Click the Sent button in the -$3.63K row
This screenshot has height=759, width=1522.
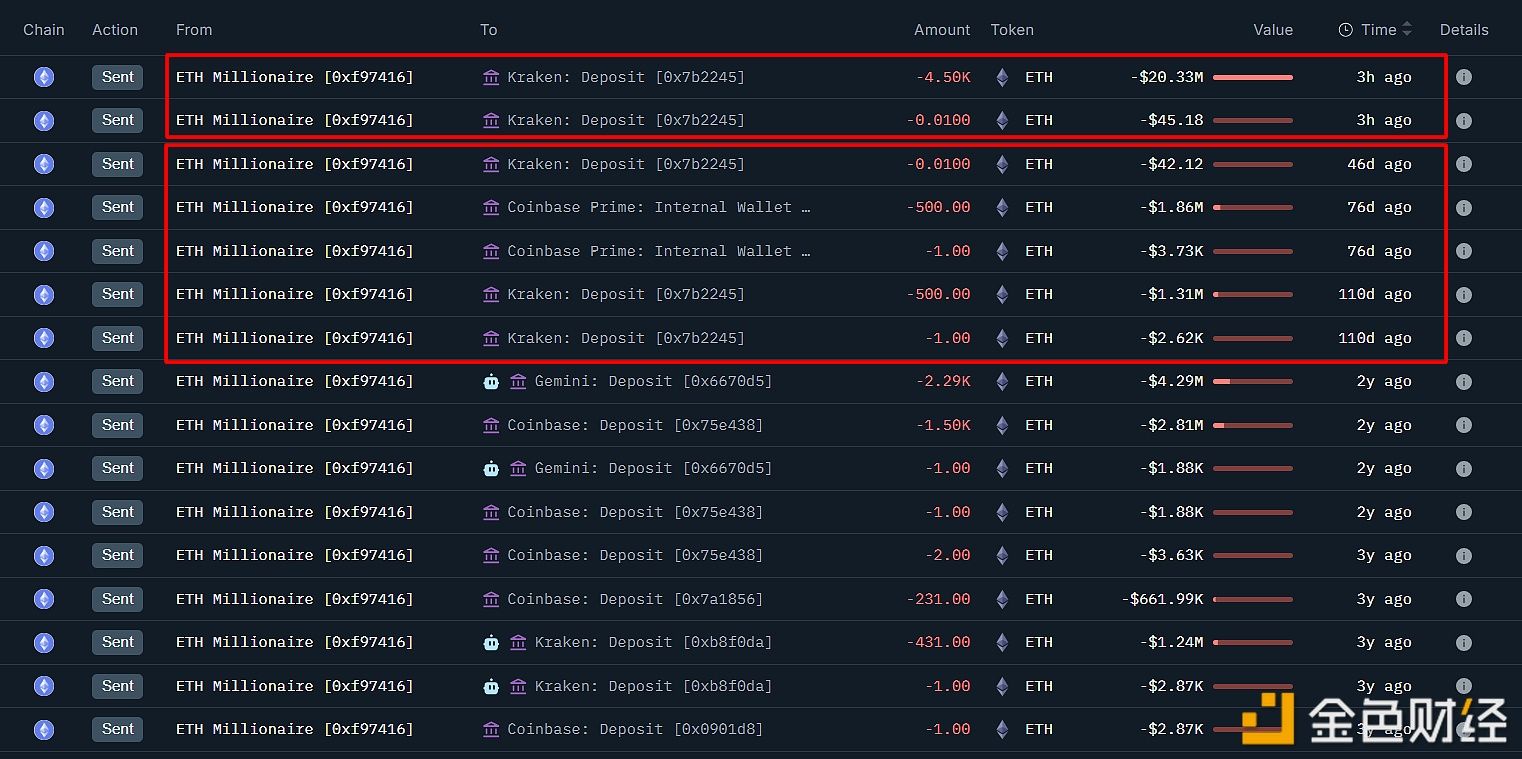pos(117,555)
